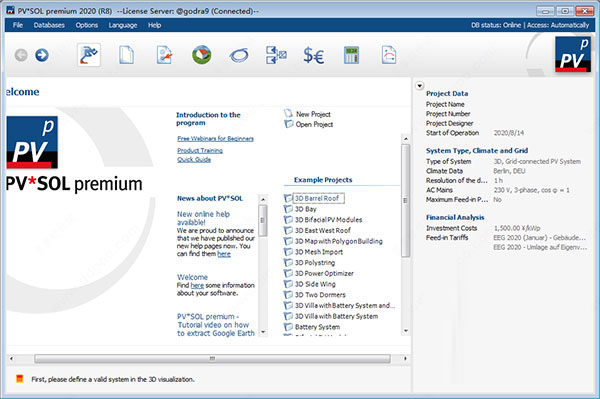Follow the Free Webinars for Beginners link
This screenshot has width=600, height=399.
tap(215, 138)
